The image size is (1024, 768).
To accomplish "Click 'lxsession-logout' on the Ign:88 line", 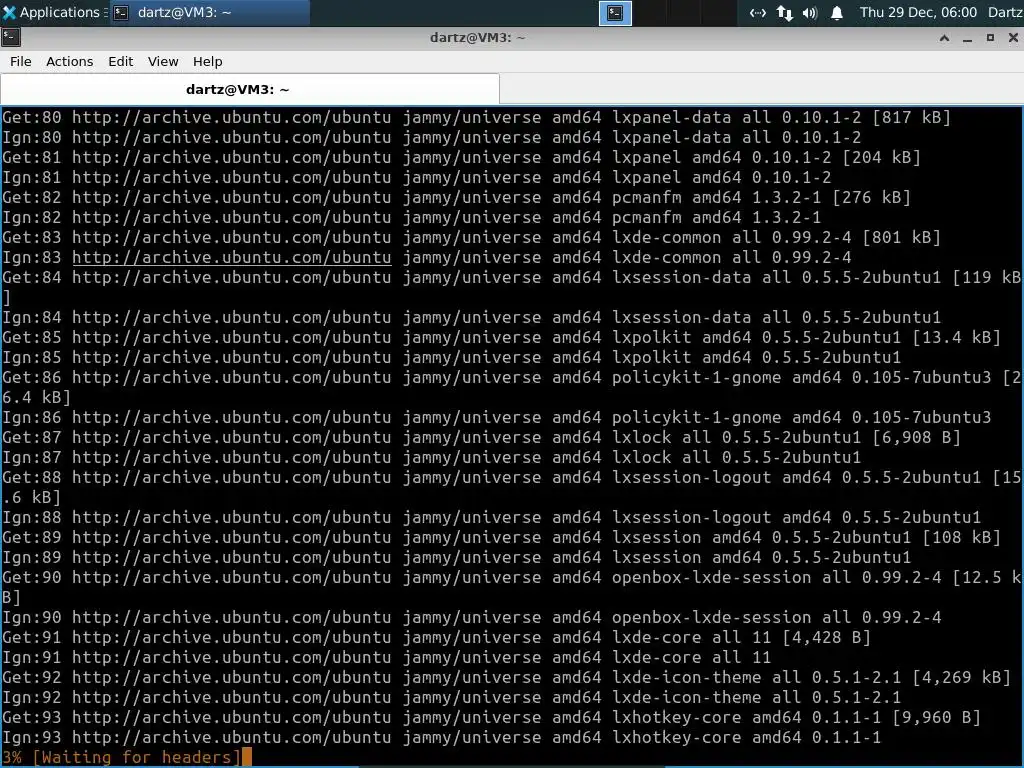I will click(x=691, y=517).
